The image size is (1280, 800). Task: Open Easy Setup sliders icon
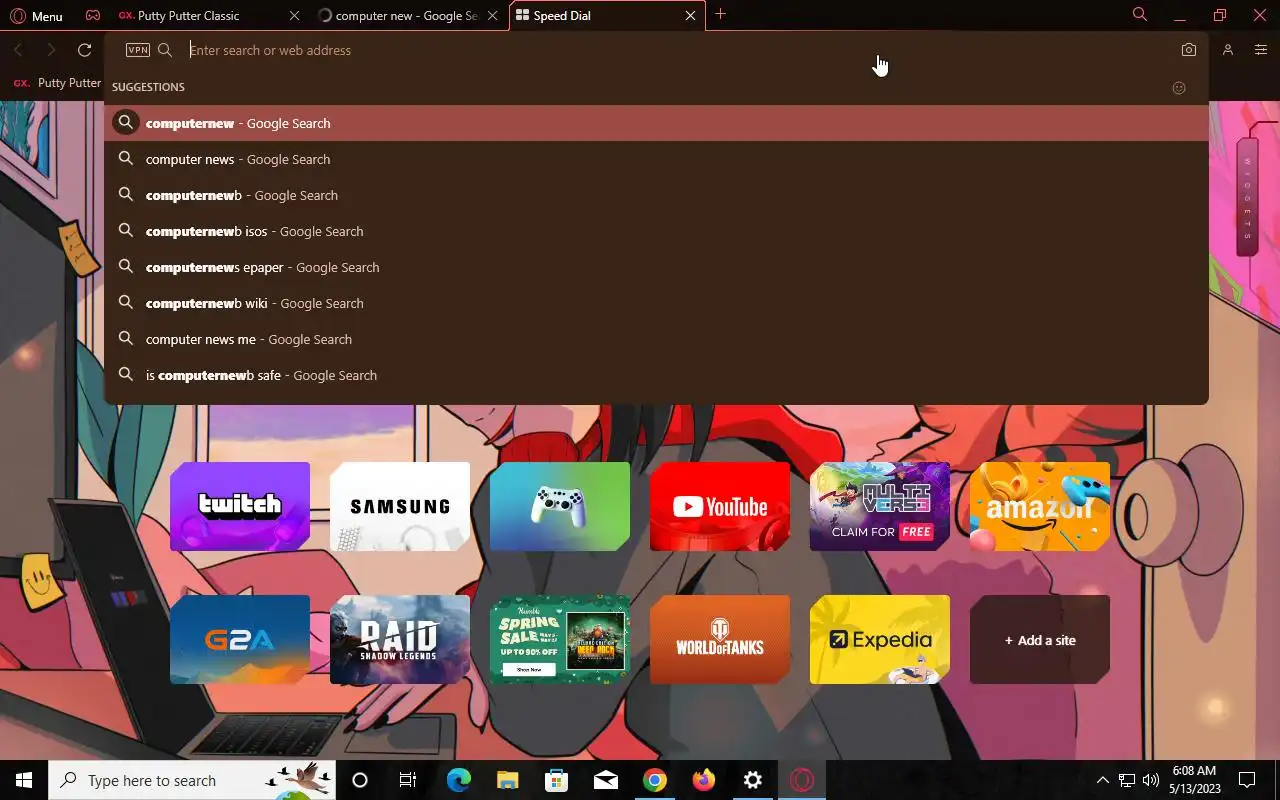(1261, 50)
